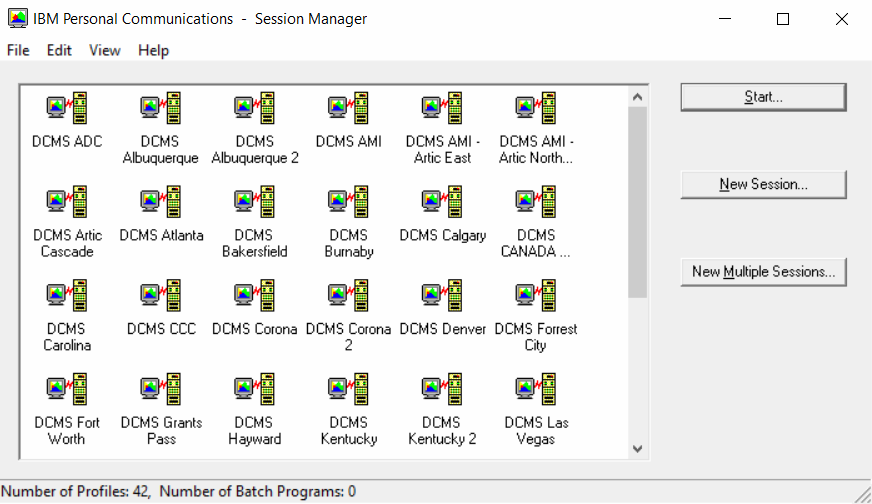Select the DCMS CANADA profile icon
The image size is (872, 504).
[536, 202]
